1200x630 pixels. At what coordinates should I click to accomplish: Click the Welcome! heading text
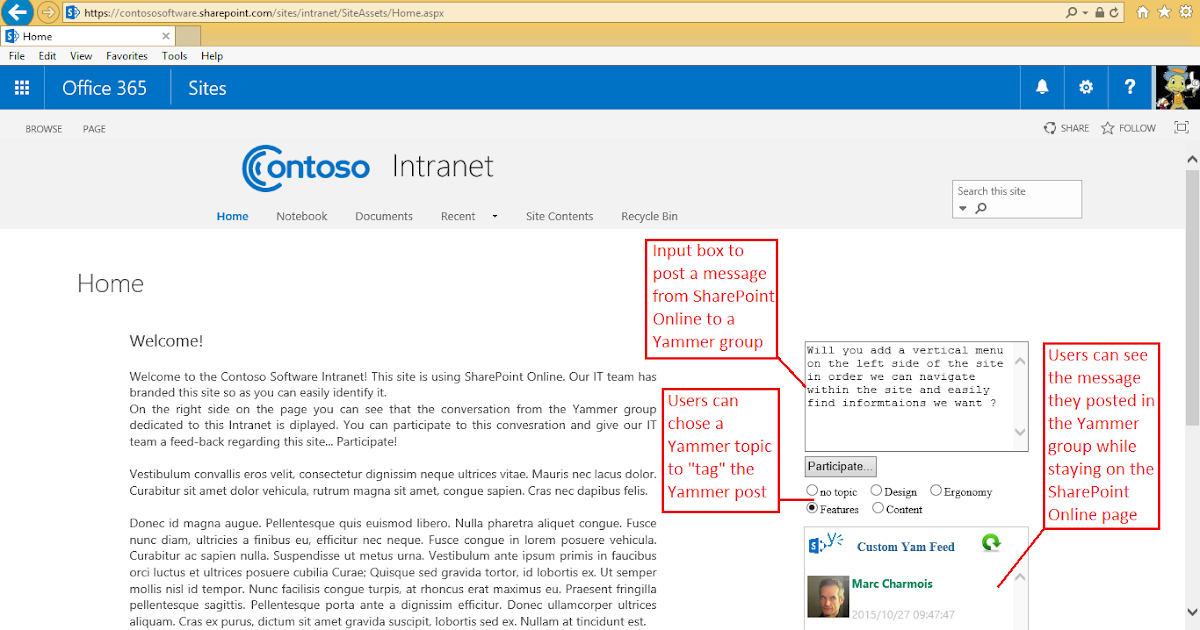(x=166, y=341)
